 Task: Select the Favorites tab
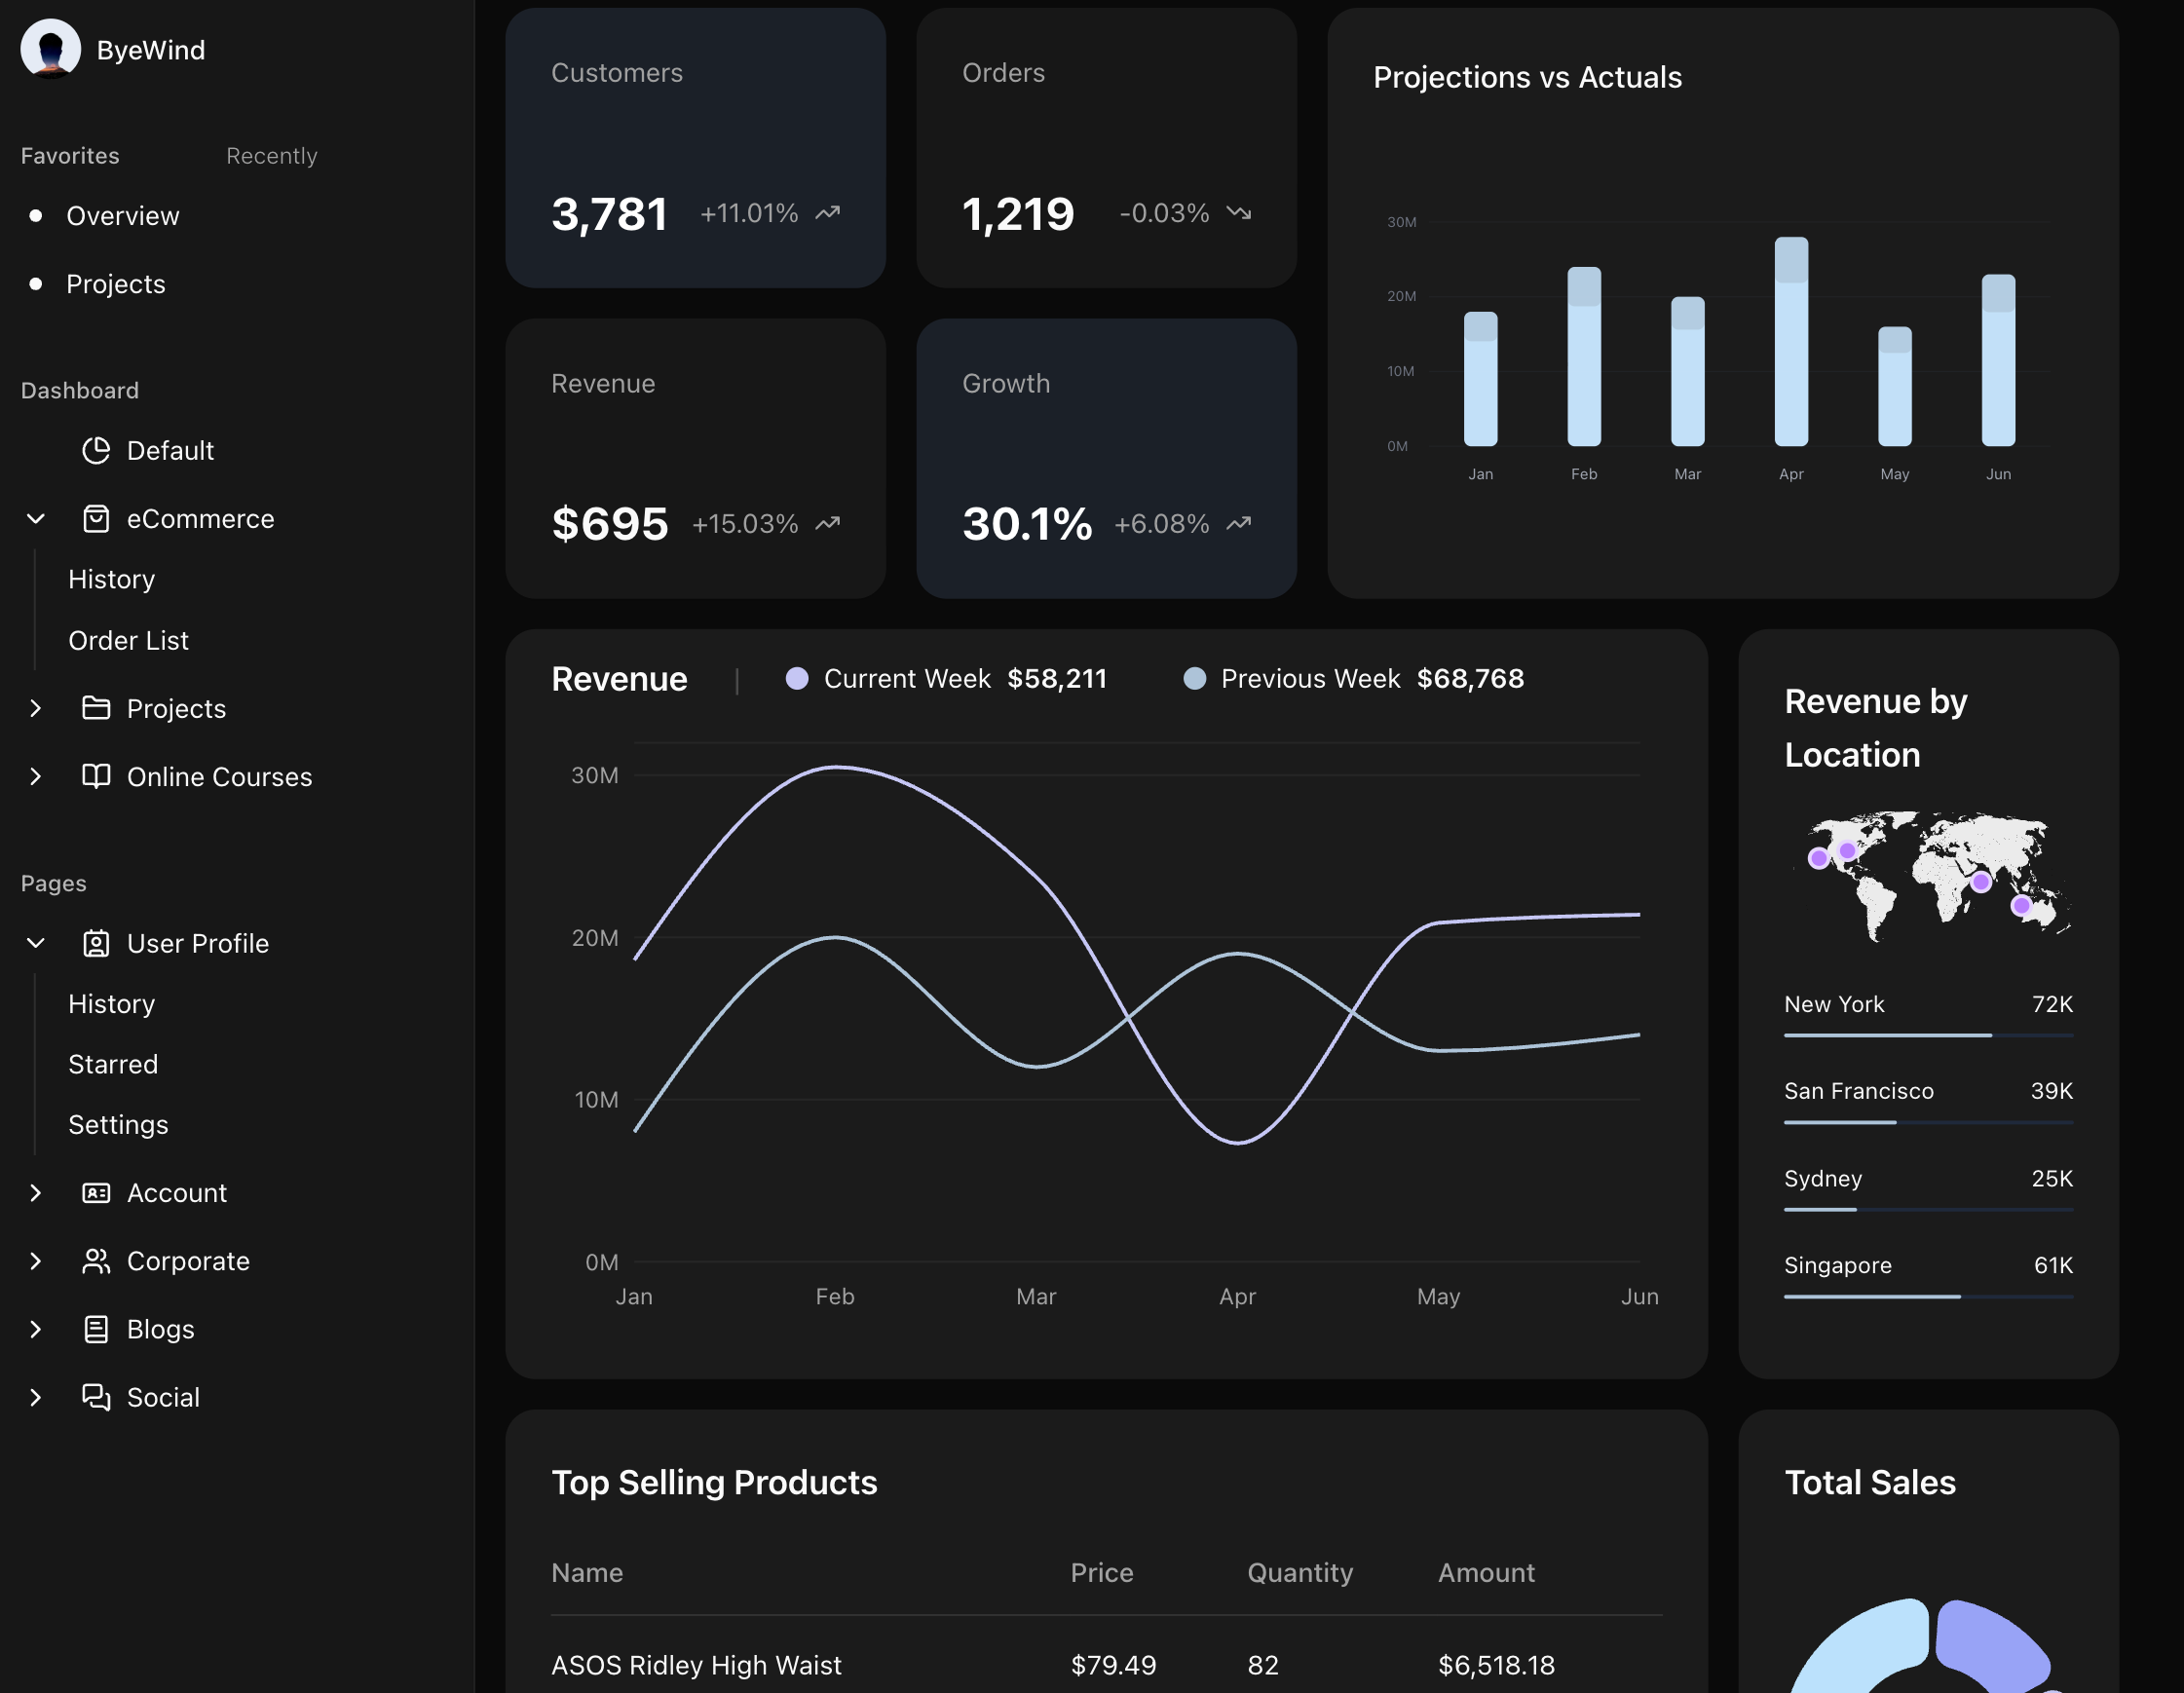click(70, 156)
